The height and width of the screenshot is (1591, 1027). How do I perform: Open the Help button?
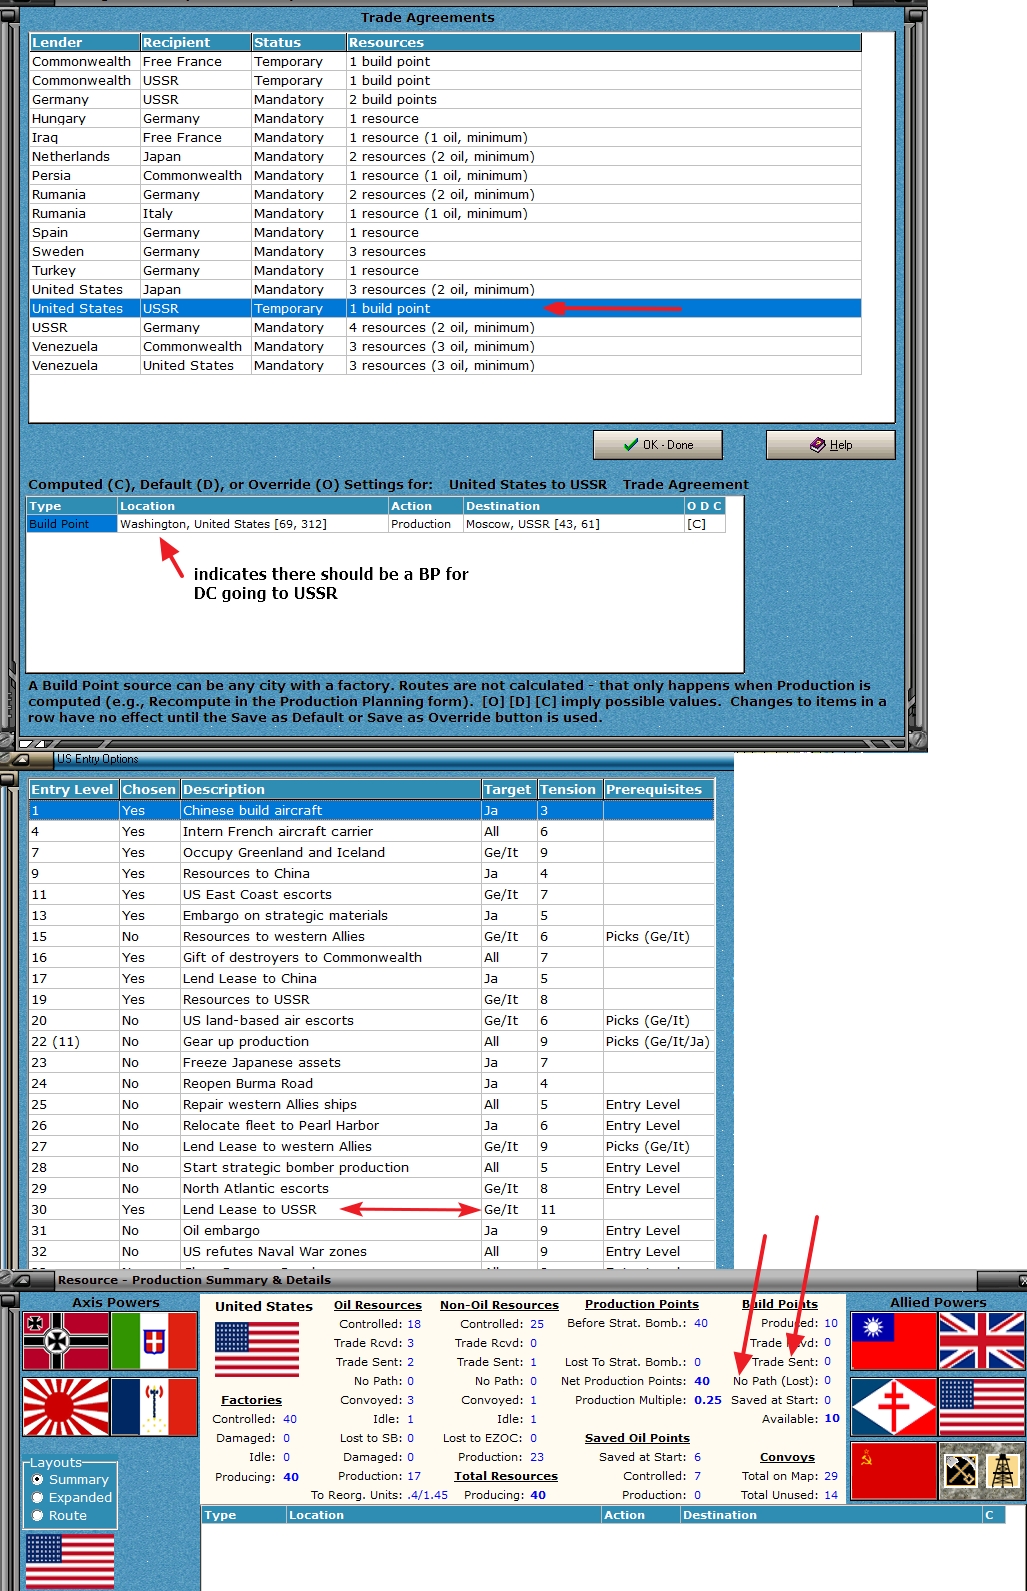(830, 445)
